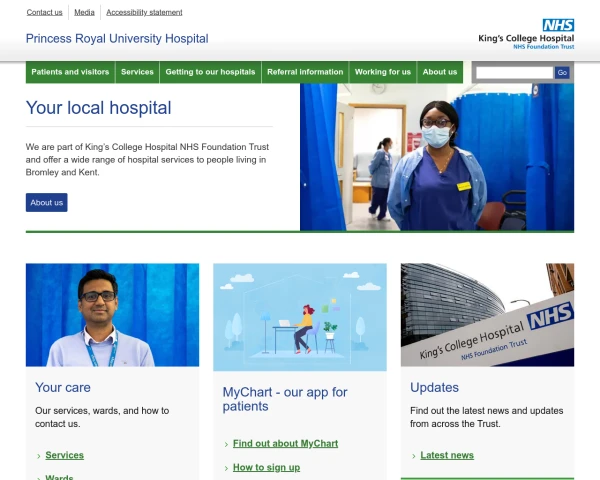The width and height of the screenshot is (600, 480).
Task: Click the masked nurse hero image
Action: click(437, 157)
